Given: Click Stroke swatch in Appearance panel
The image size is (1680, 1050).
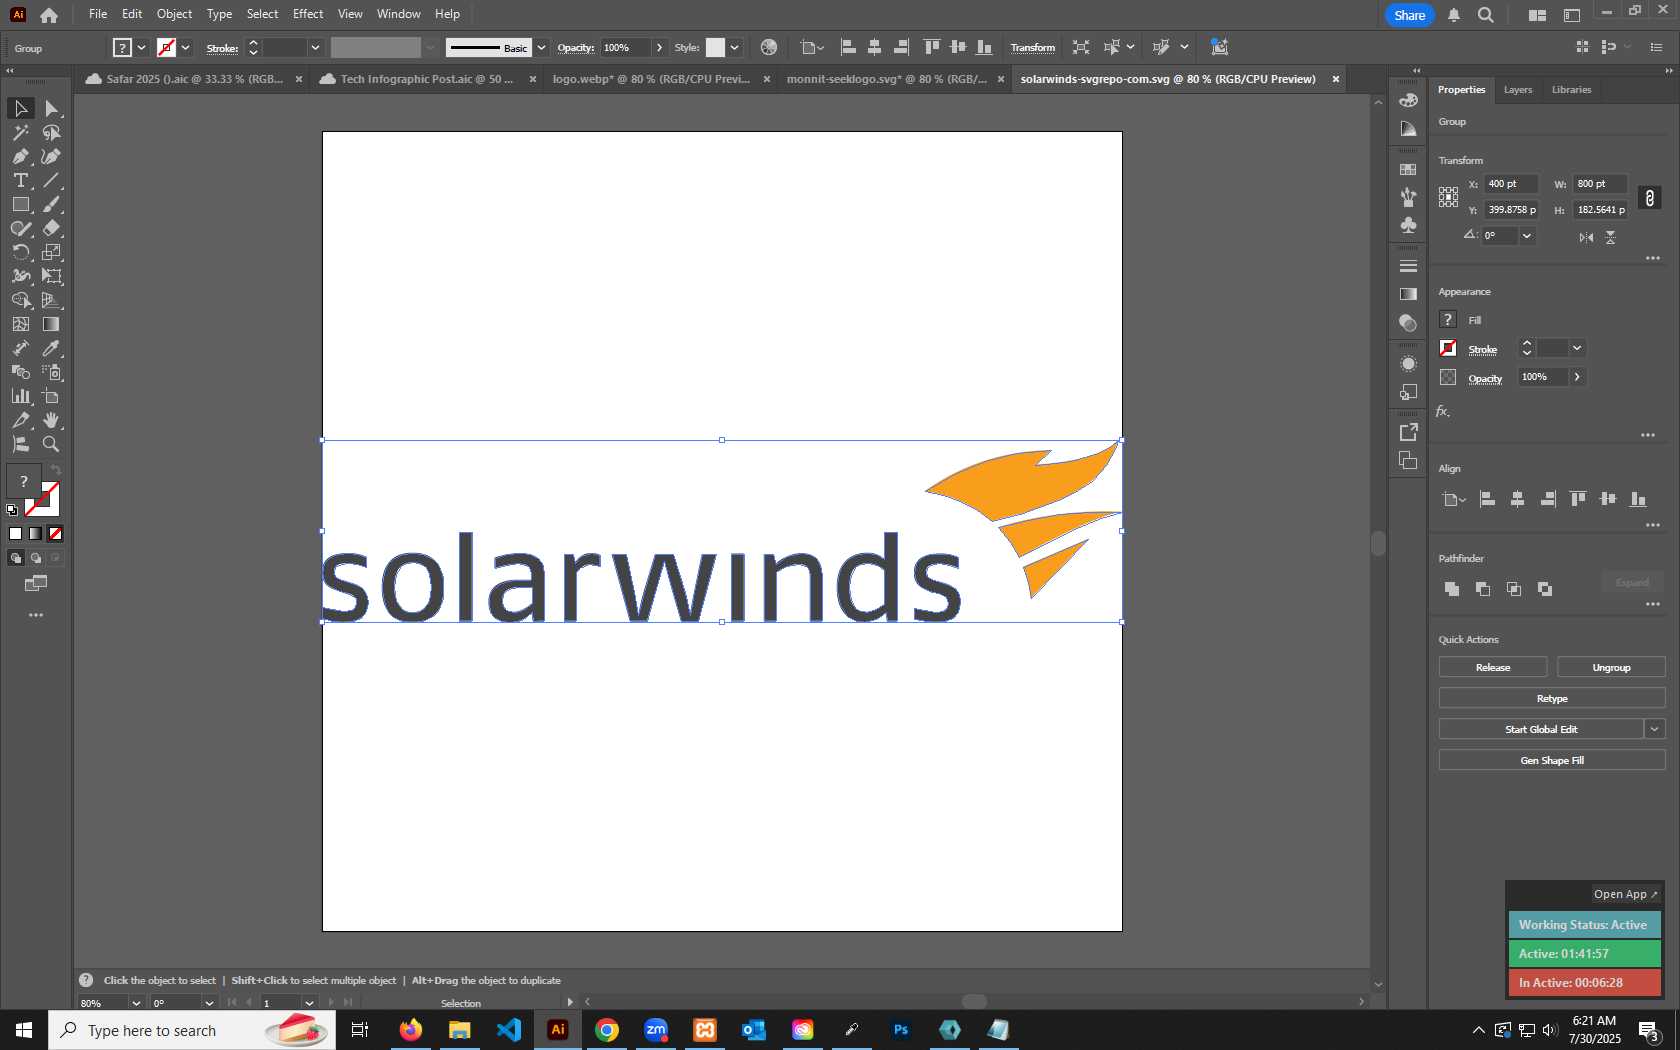Looking at the screenshot, I should coord(1448,348).
